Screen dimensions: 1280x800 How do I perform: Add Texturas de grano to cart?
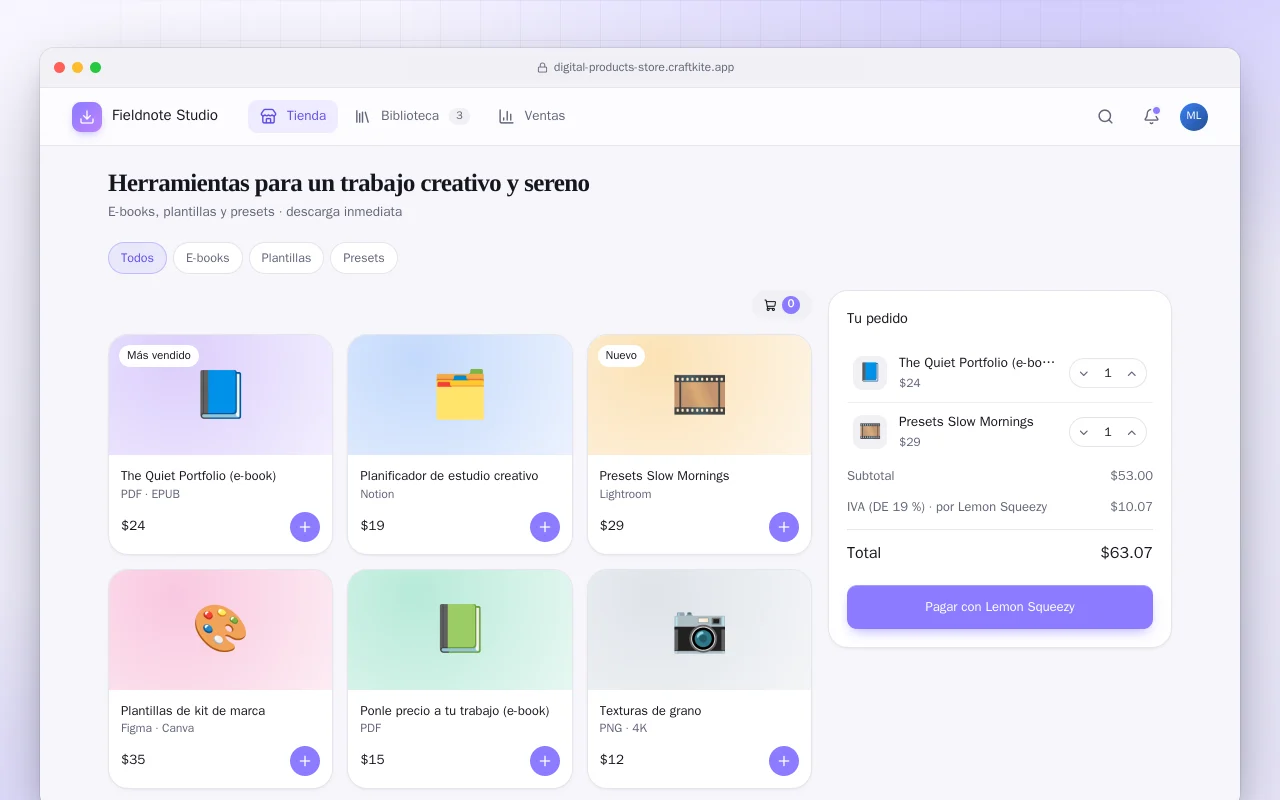[x=784, y=761]
